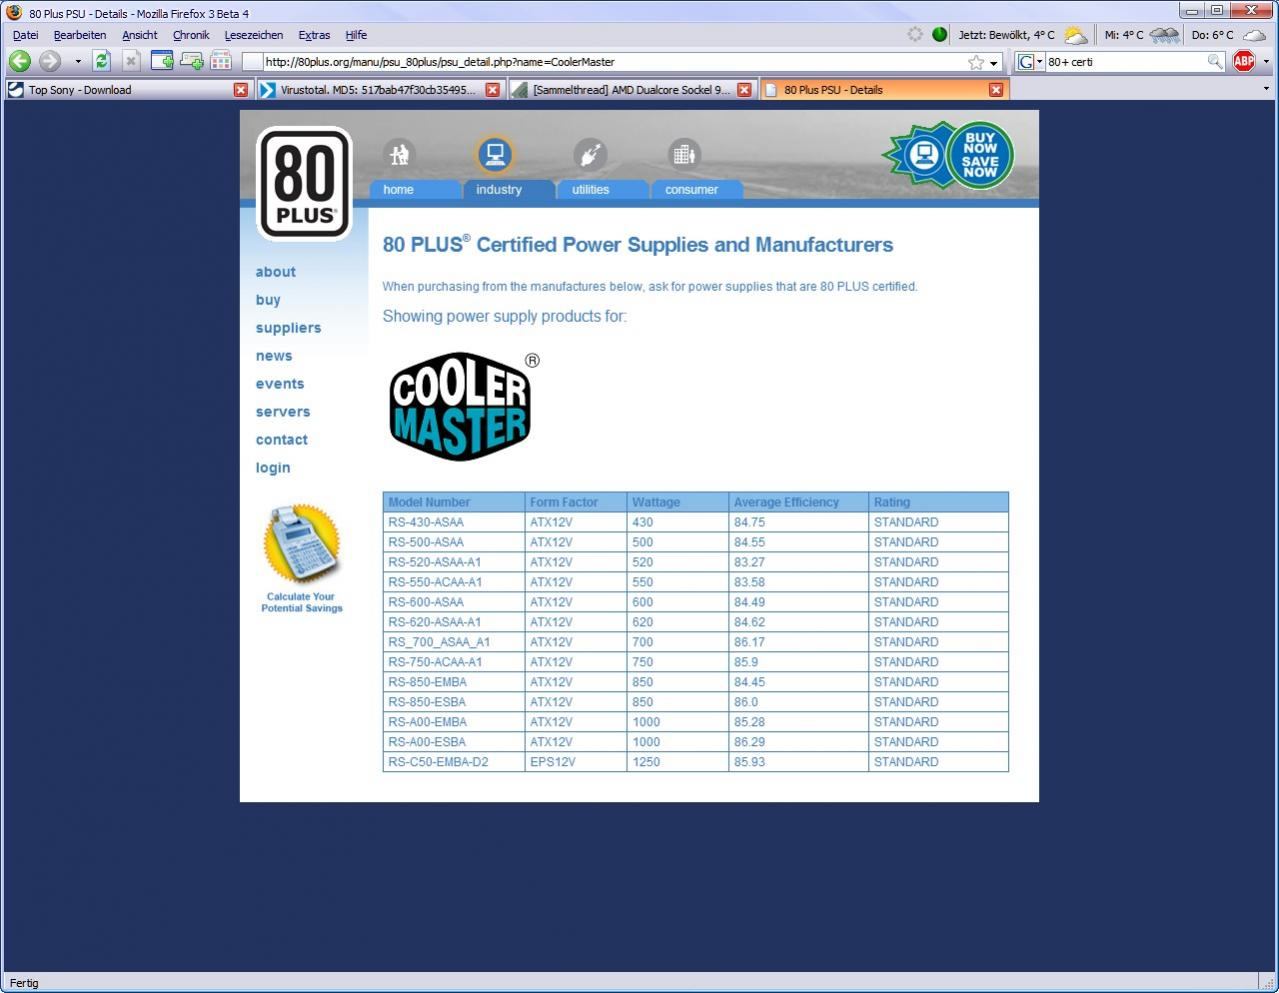Click the Cooler Master logo
This screenshot has width=1279, height=993.
462,406
